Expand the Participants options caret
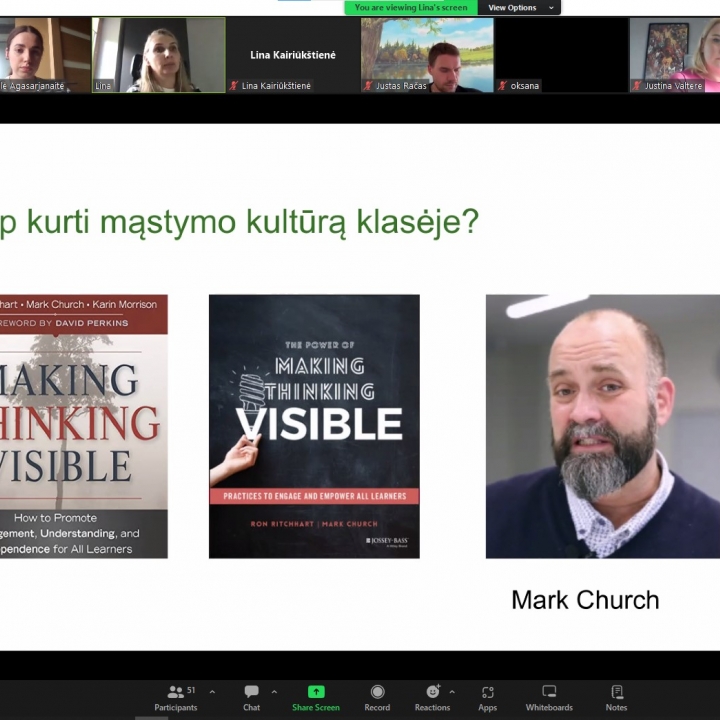The width and height of the screenshot is (720, 720). pyautogui.click(x=212, y=692)
